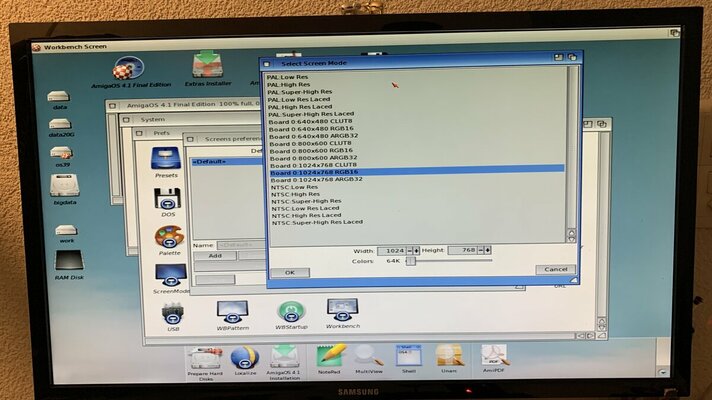The height and width of the screenshot is (400, 712).
Task: Select Board 0:640x480 ARGB32 mode
Action: tap(313, 136)
